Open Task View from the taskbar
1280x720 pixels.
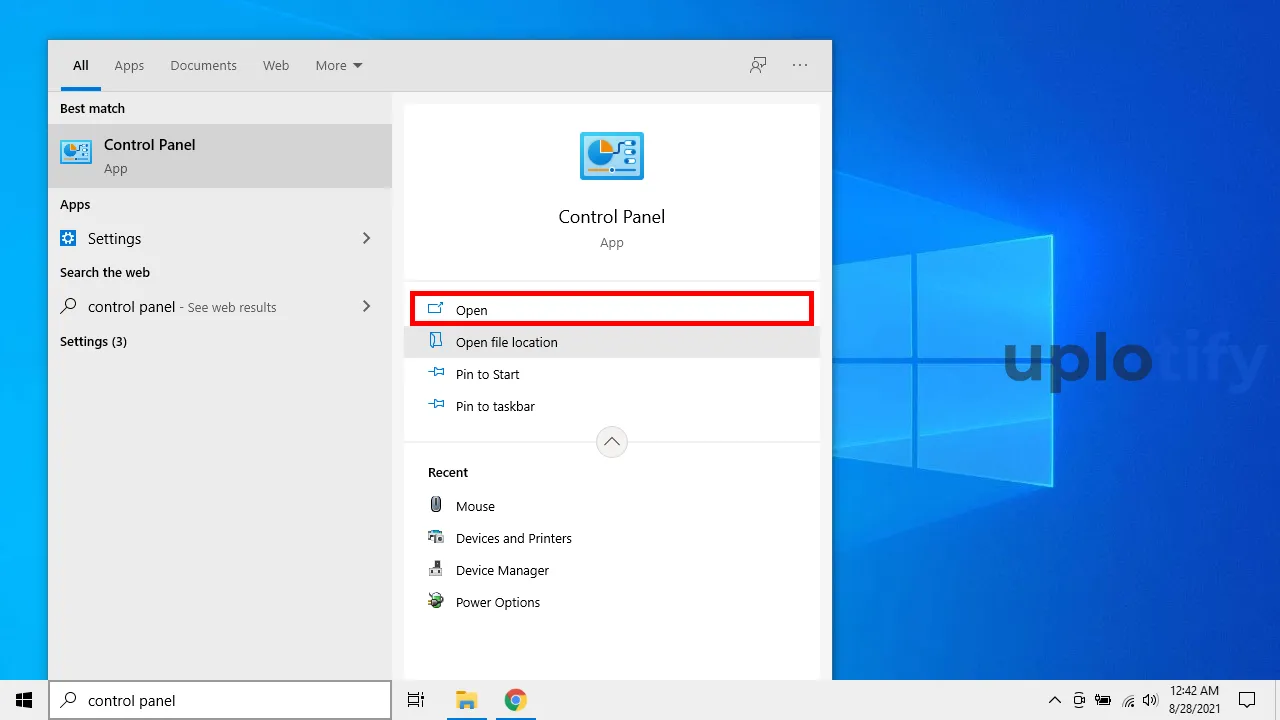click(x=416, y=700)
